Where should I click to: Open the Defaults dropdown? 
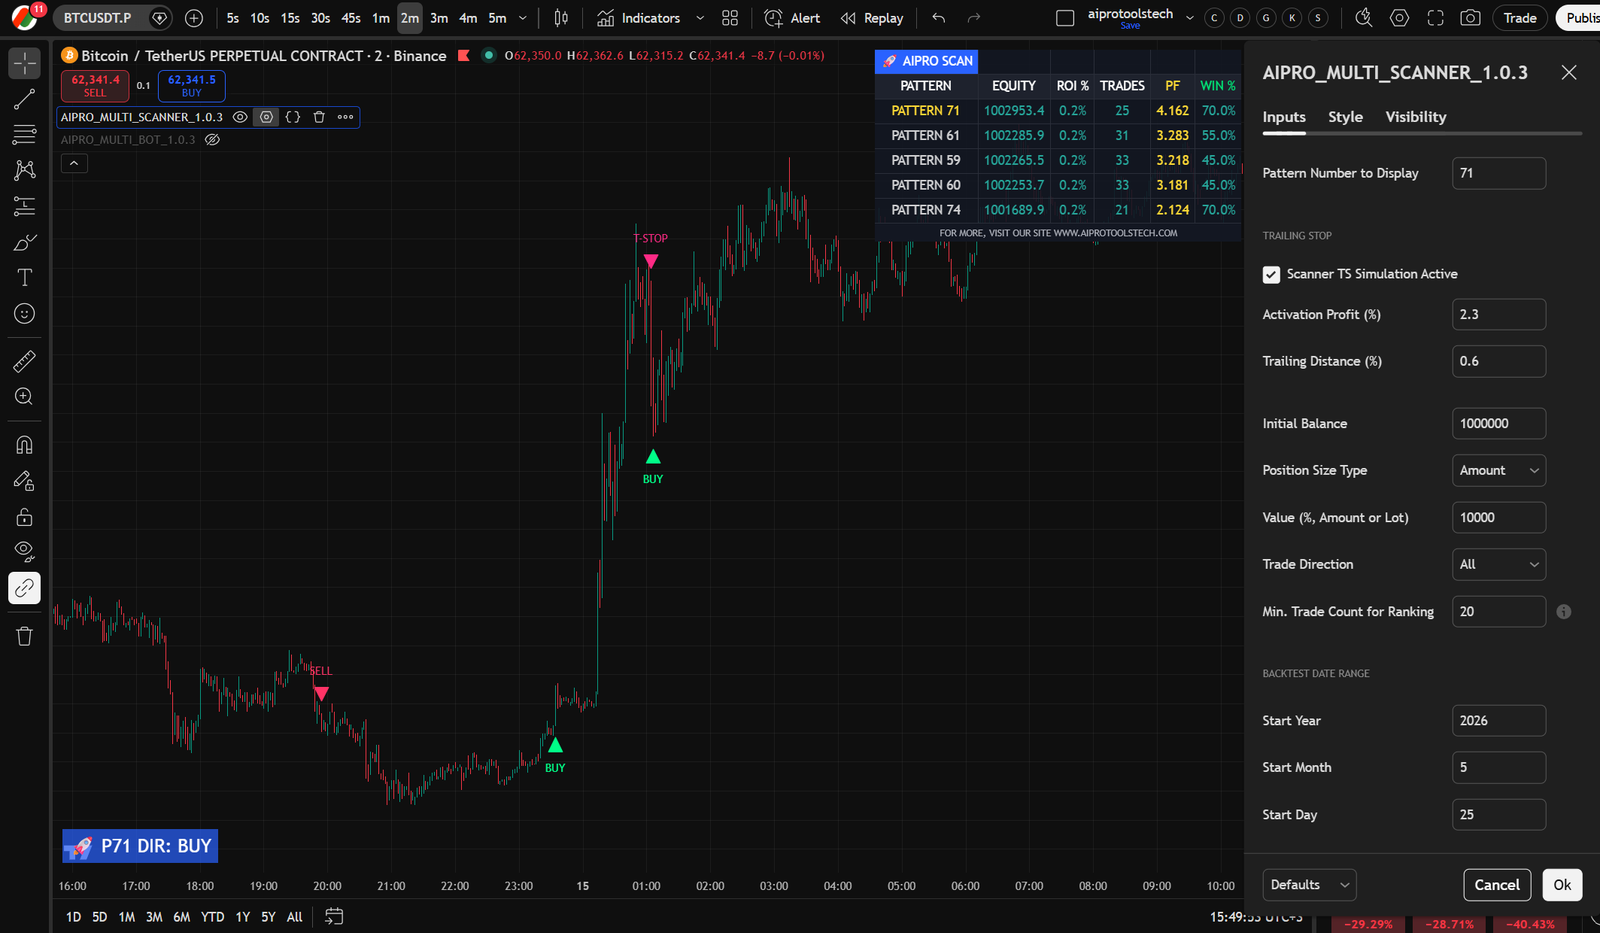pos(1309,885)
